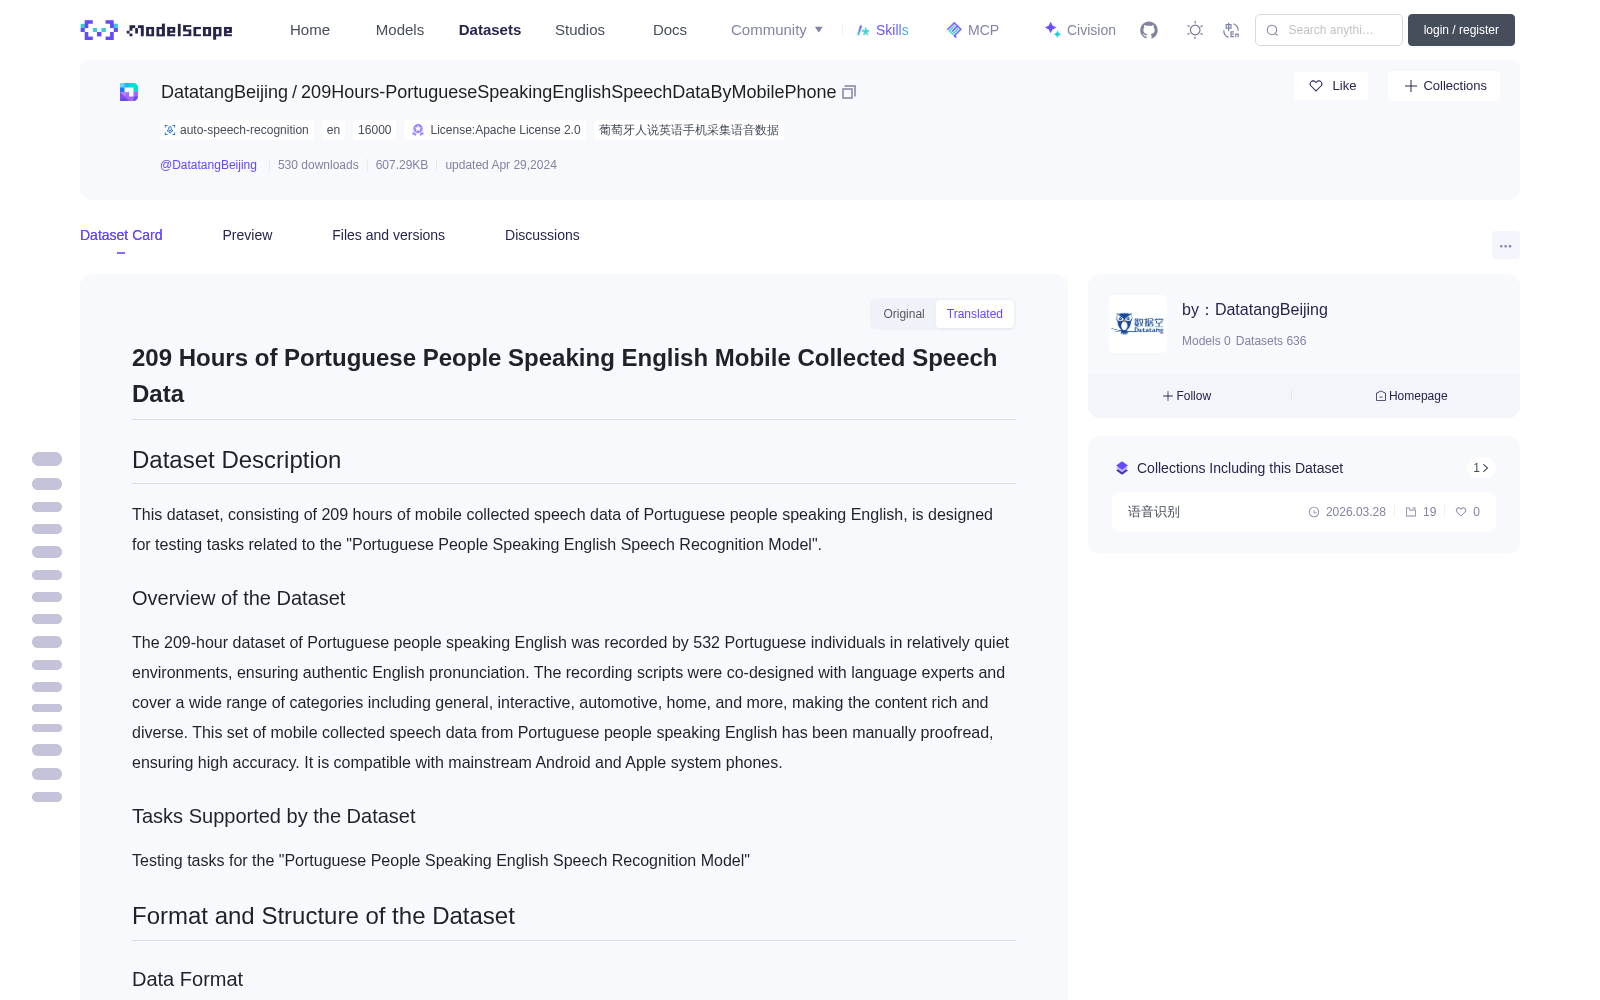Select the Preview tab
This screenshot has height=1000, width=1600.
(x=247, y=235)
